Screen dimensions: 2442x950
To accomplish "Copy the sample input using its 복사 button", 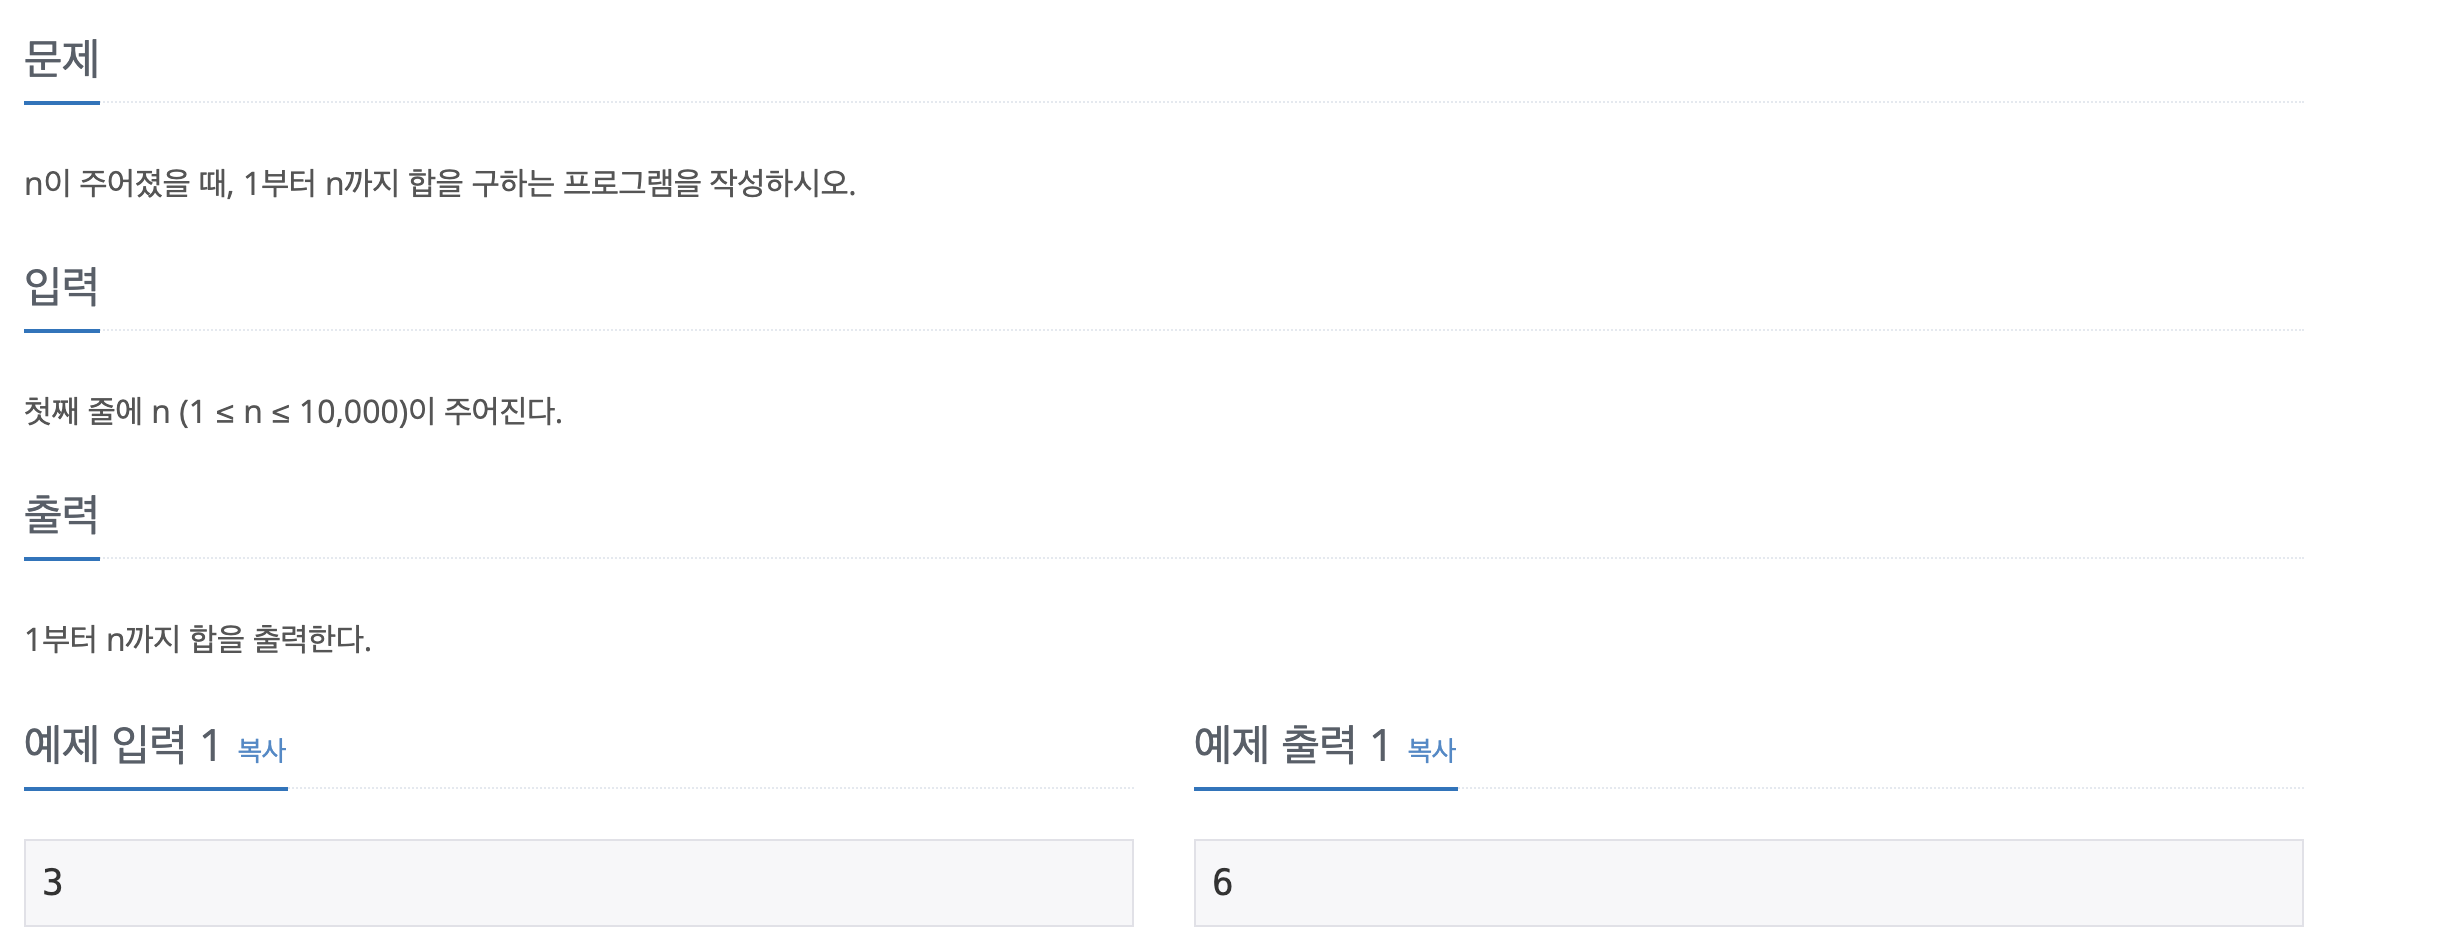I will [x=260, y=751].
